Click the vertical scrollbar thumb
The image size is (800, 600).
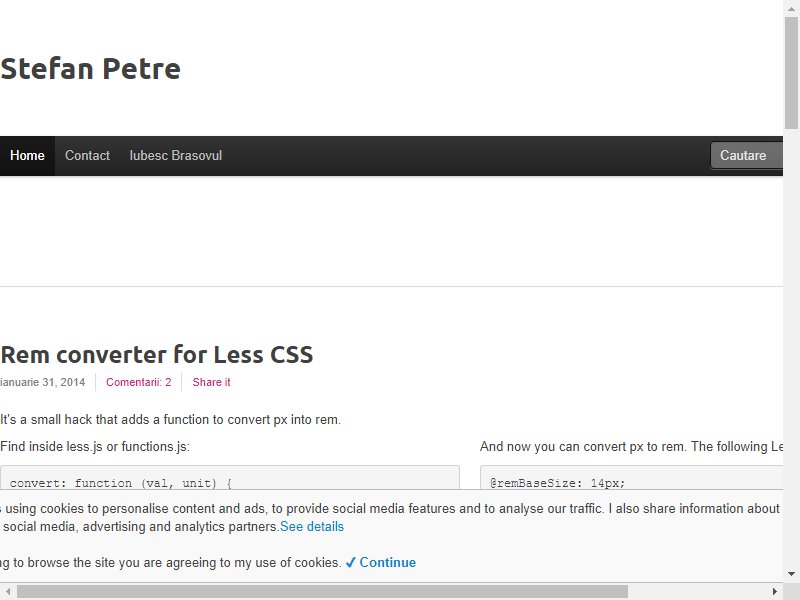pos(791,73)
